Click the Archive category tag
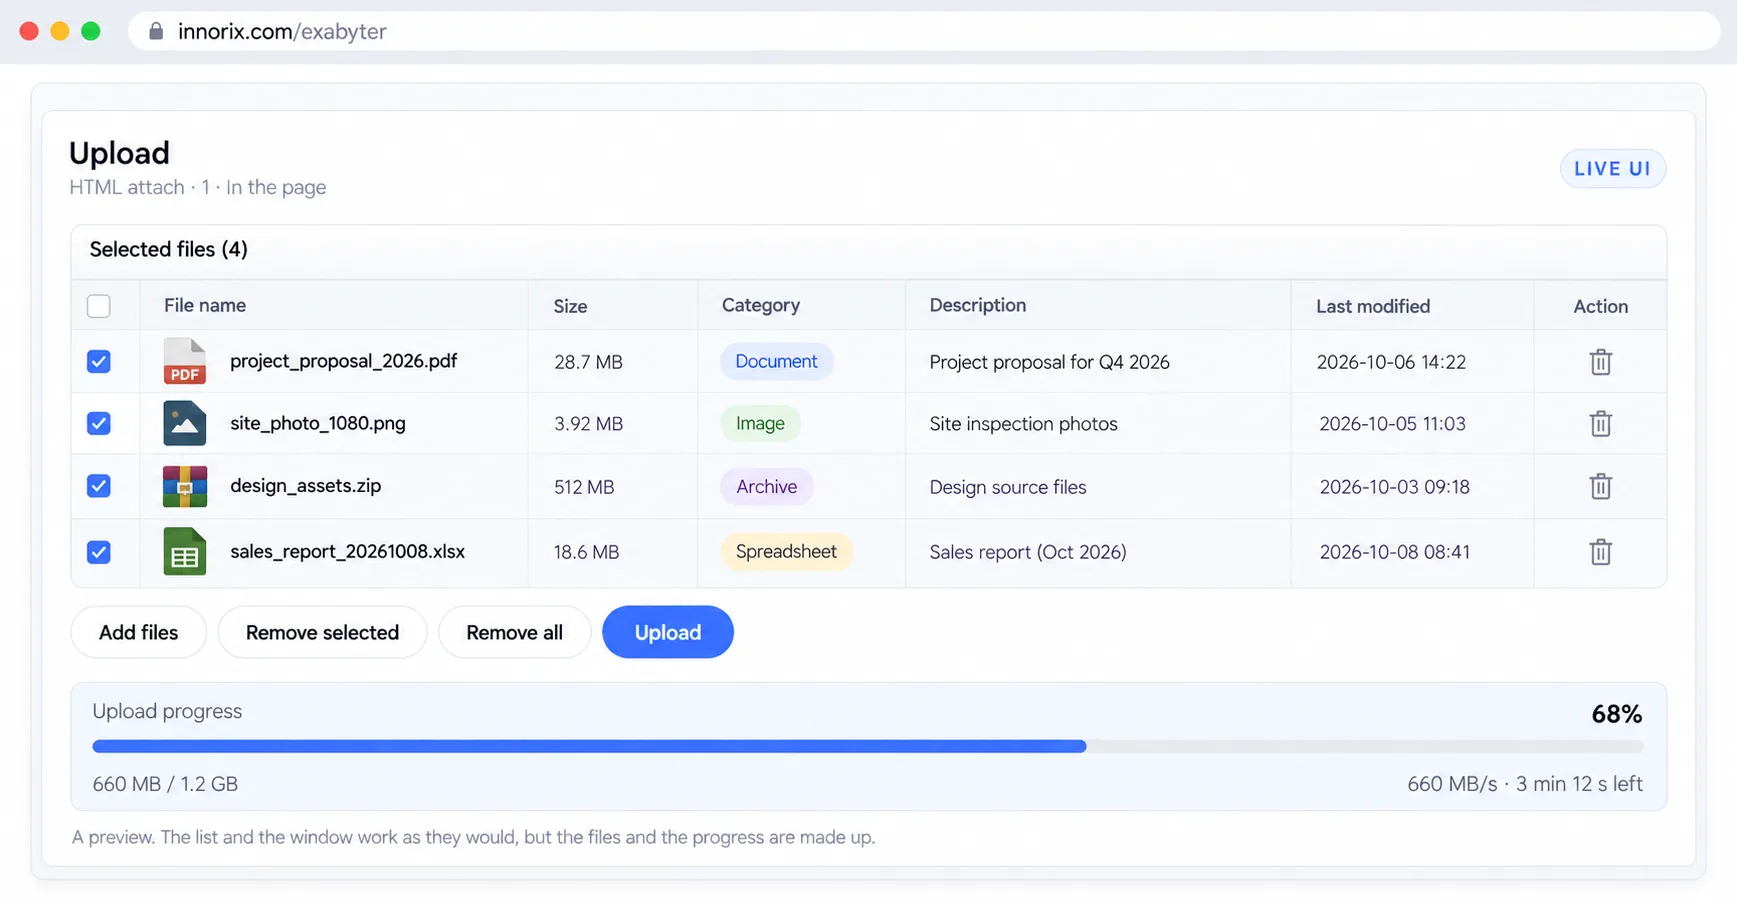 pos(766,486)
